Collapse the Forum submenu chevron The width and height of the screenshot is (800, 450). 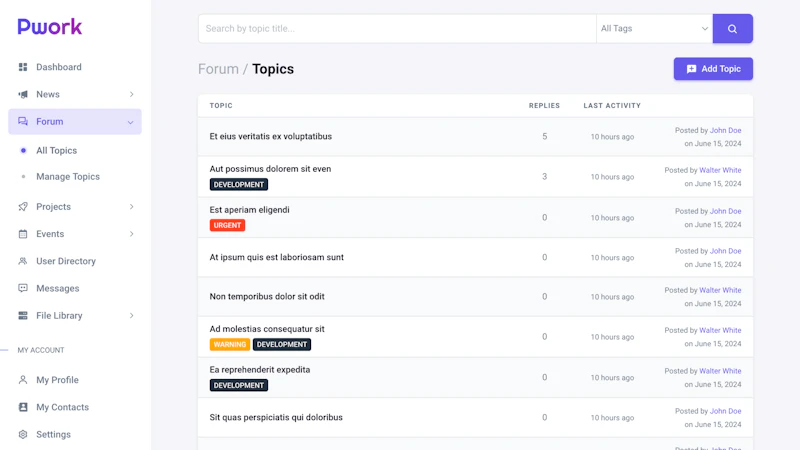131,122
